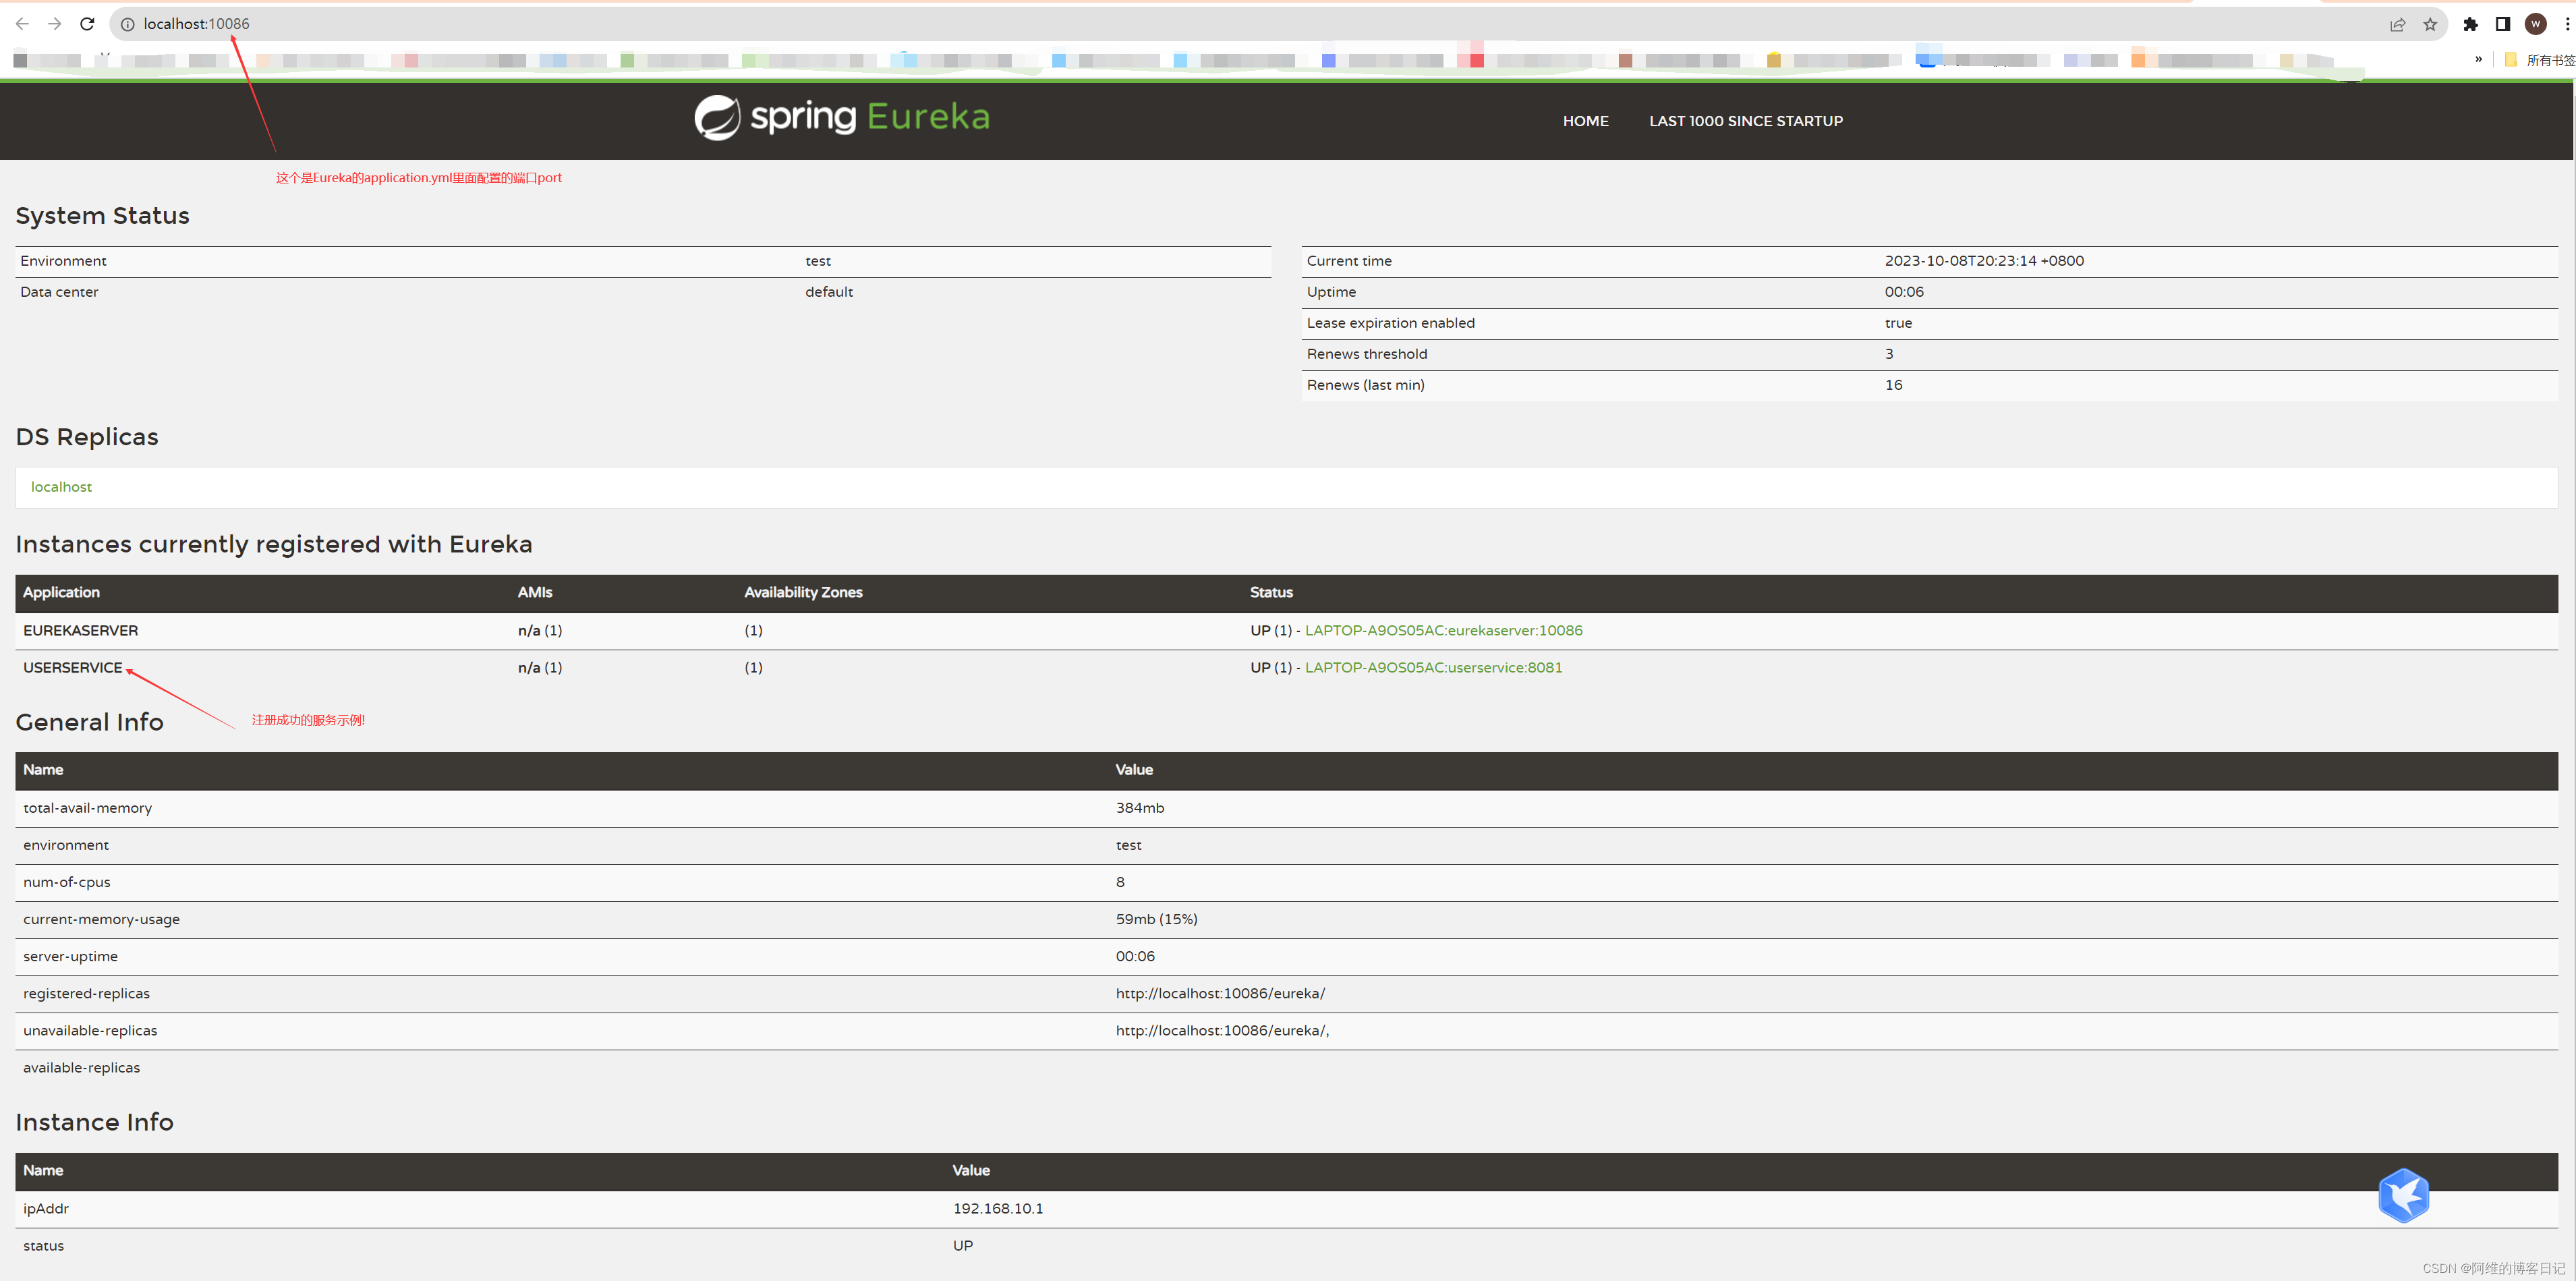Open the 所有书签 bookmarks folder
The height and width of the screenshot is (1281, 2576).
[2540, 60]
